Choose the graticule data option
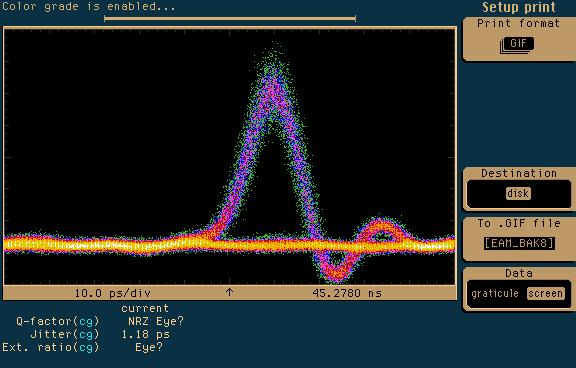Image resolution: width=576 pixels, height=368 pixels. coord(495,293)
